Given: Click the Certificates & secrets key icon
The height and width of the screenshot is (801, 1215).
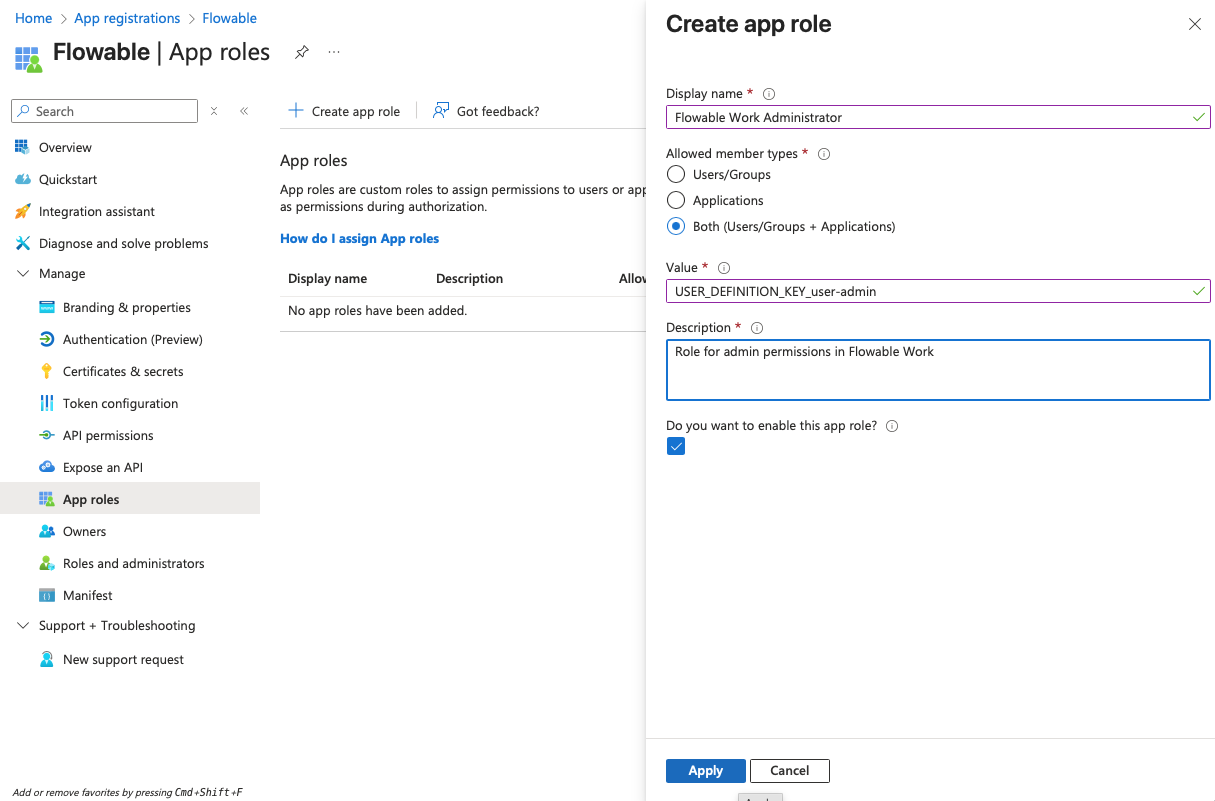Looking at the screenshot, I should click(46, 371).
